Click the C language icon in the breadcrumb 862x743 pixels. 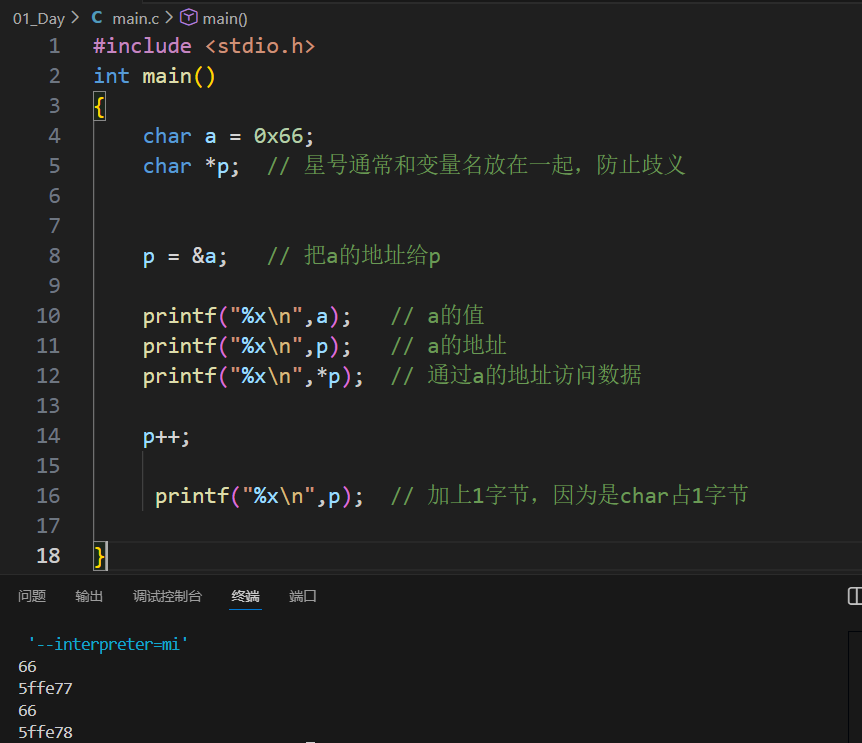coord(97,17)
